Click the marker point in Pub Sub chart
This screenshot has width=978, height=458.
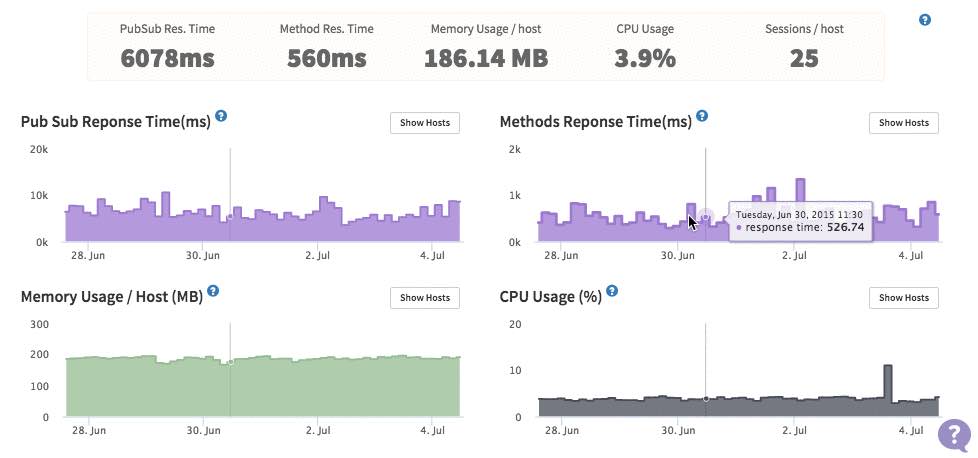(230, 217)
